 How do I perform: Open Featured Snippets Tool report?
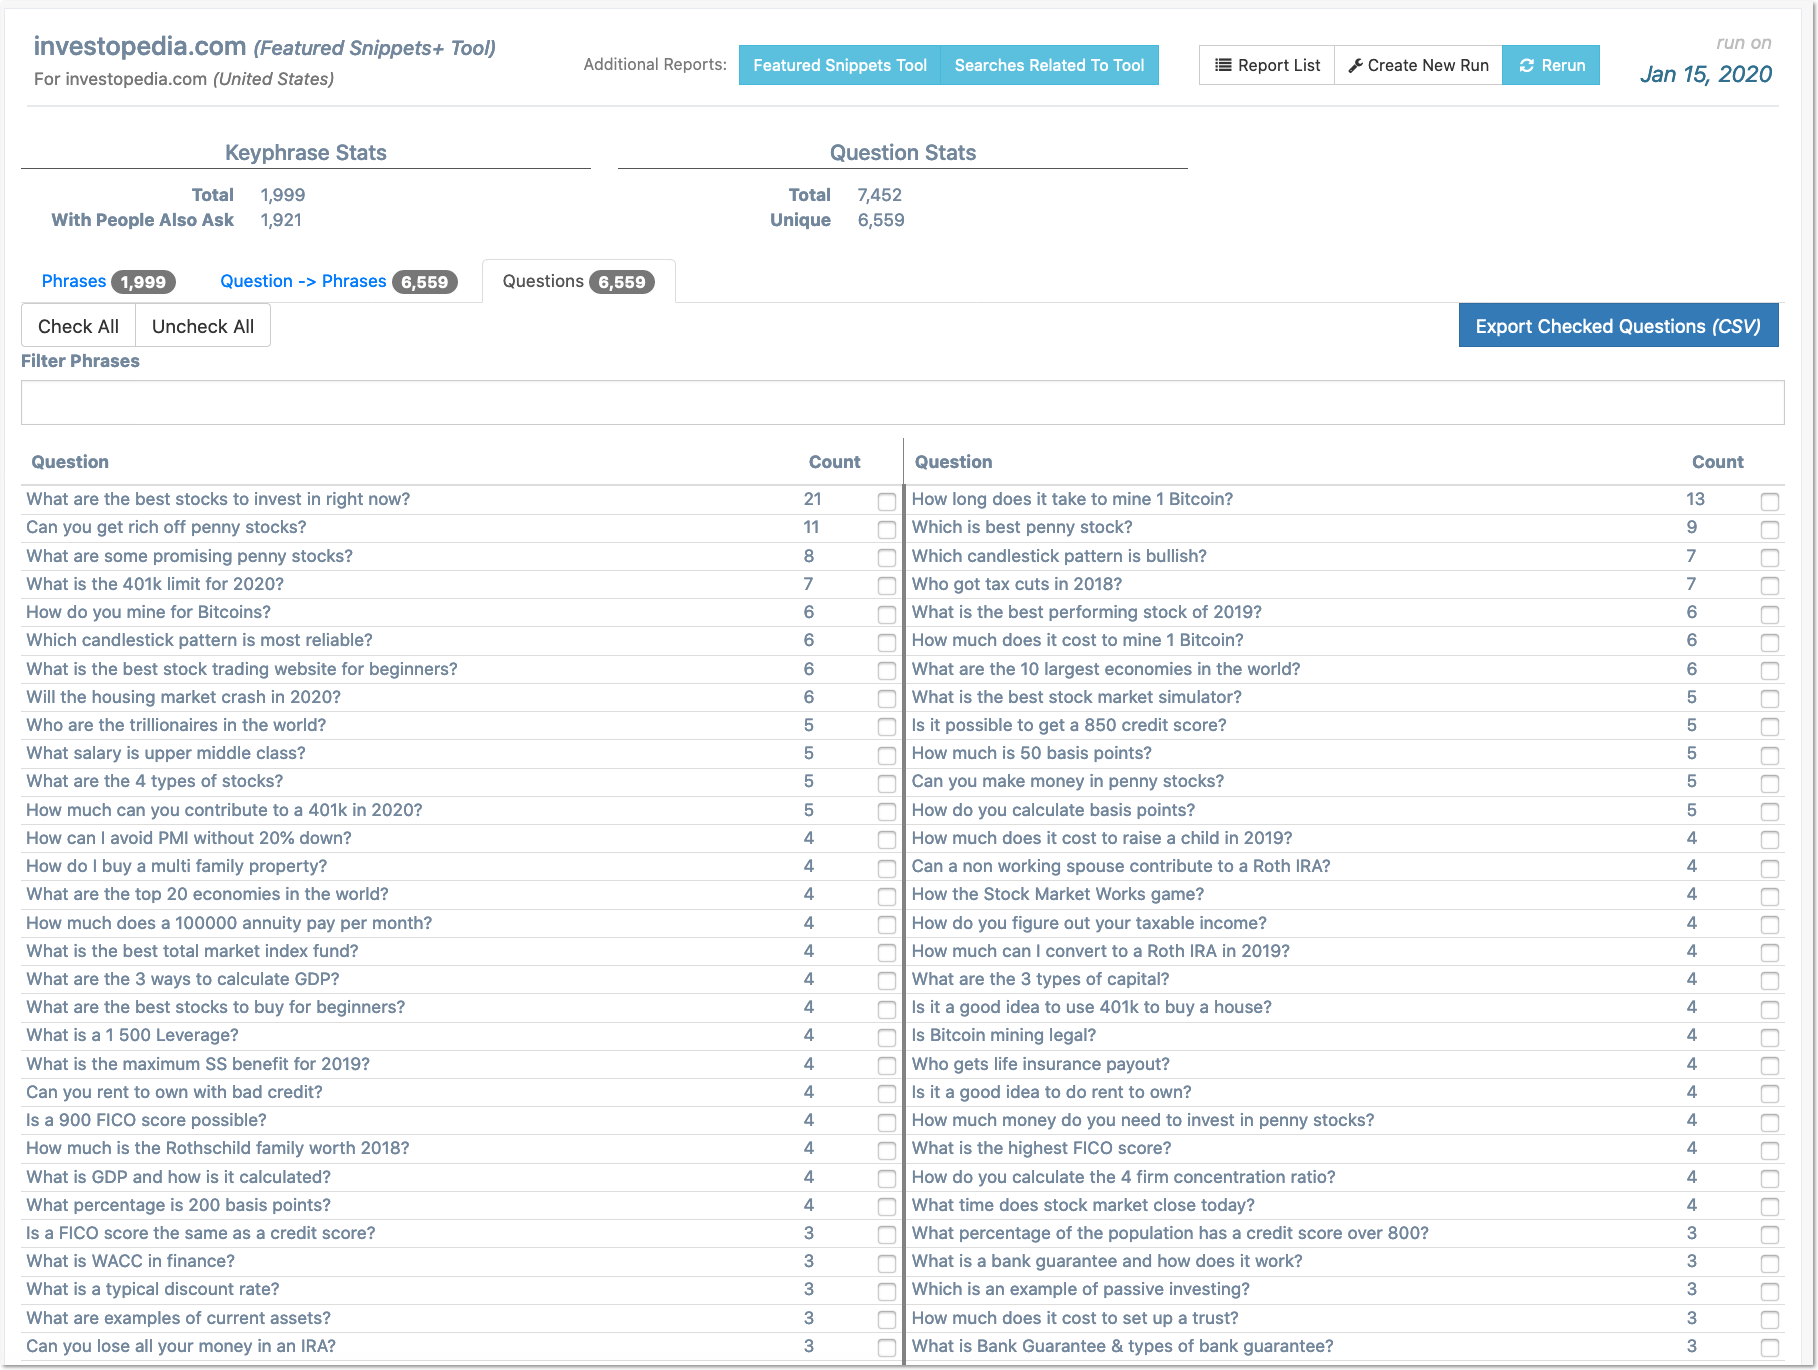coord(840,65)
